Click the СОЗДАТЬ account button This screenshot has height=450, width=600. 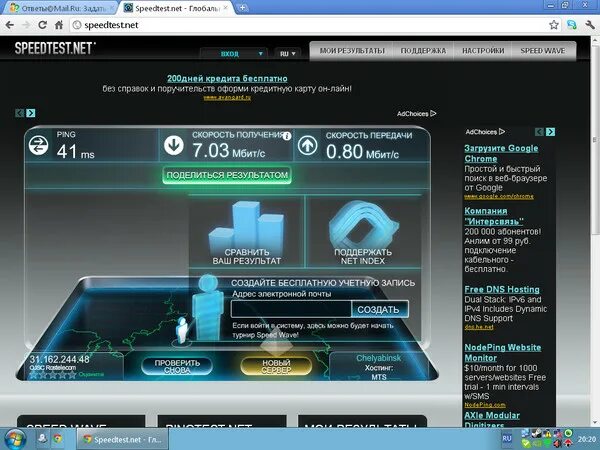pos(379,310)
